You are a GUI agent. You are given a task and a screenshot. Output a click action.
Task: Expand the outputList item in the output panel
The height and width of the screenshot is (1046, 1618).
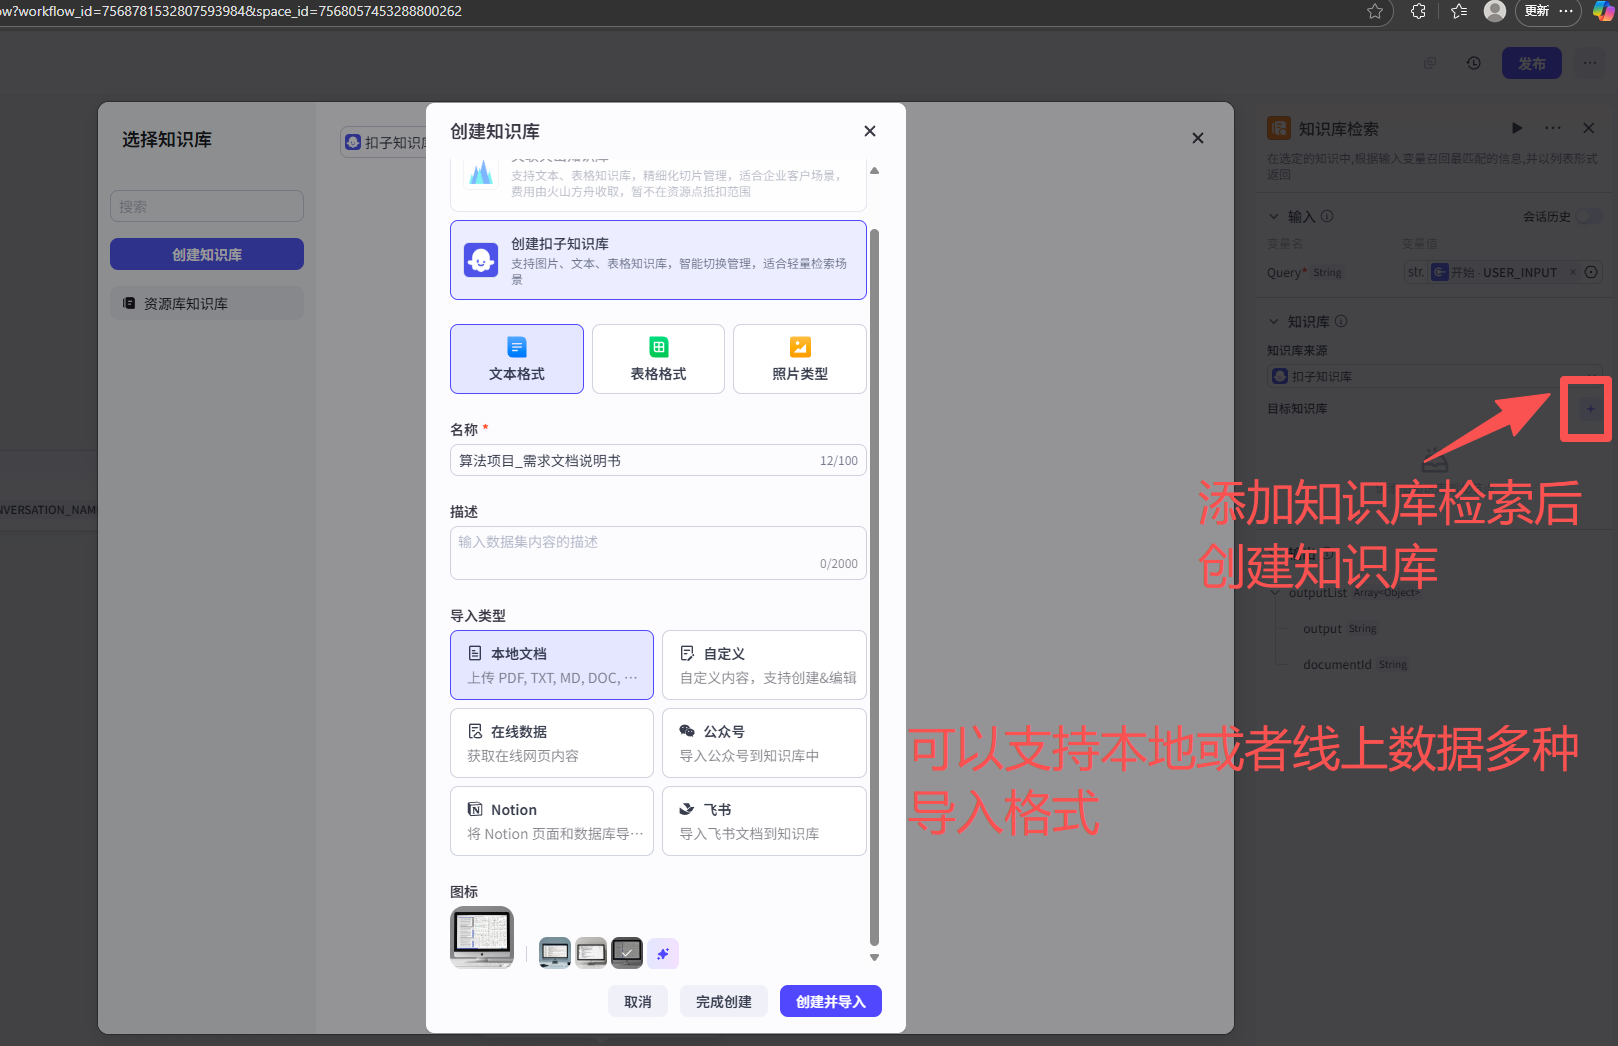[1274, 592]
